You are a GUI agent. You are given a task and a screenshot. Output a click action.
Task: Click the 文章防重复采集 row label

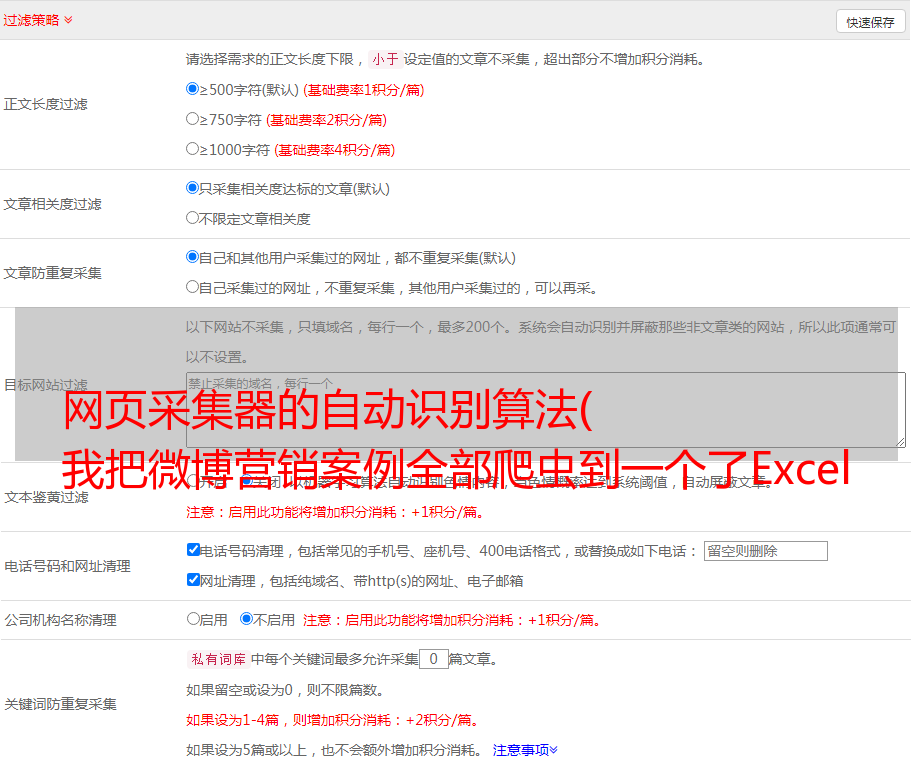coord(52,273)
